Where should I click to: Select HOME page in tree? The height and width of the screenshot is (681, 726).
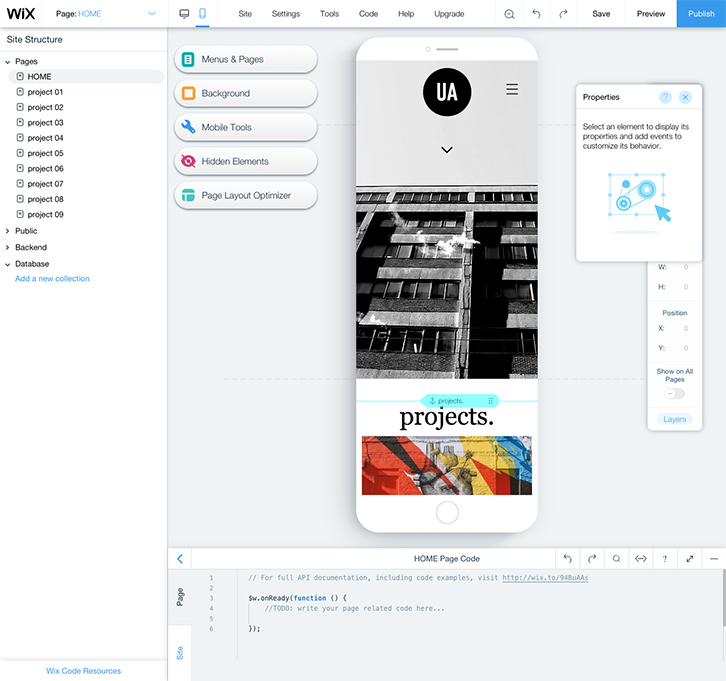pyautogui.click(x=86, y=76)
